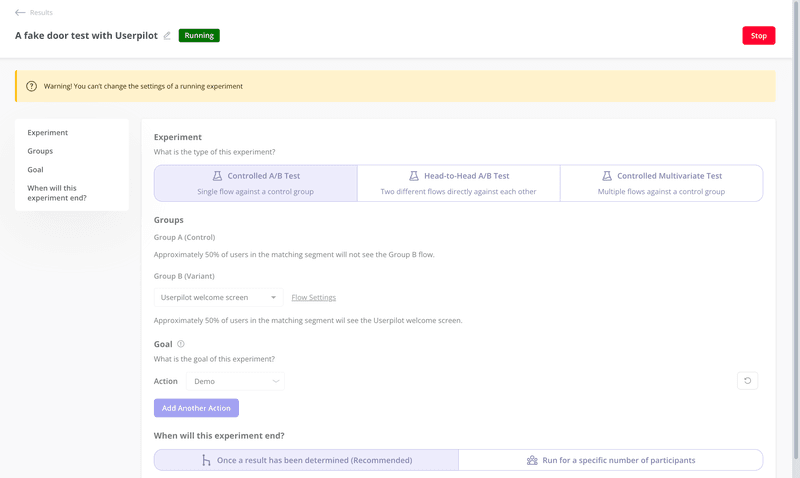Stop the running experiment

point(758,36)
